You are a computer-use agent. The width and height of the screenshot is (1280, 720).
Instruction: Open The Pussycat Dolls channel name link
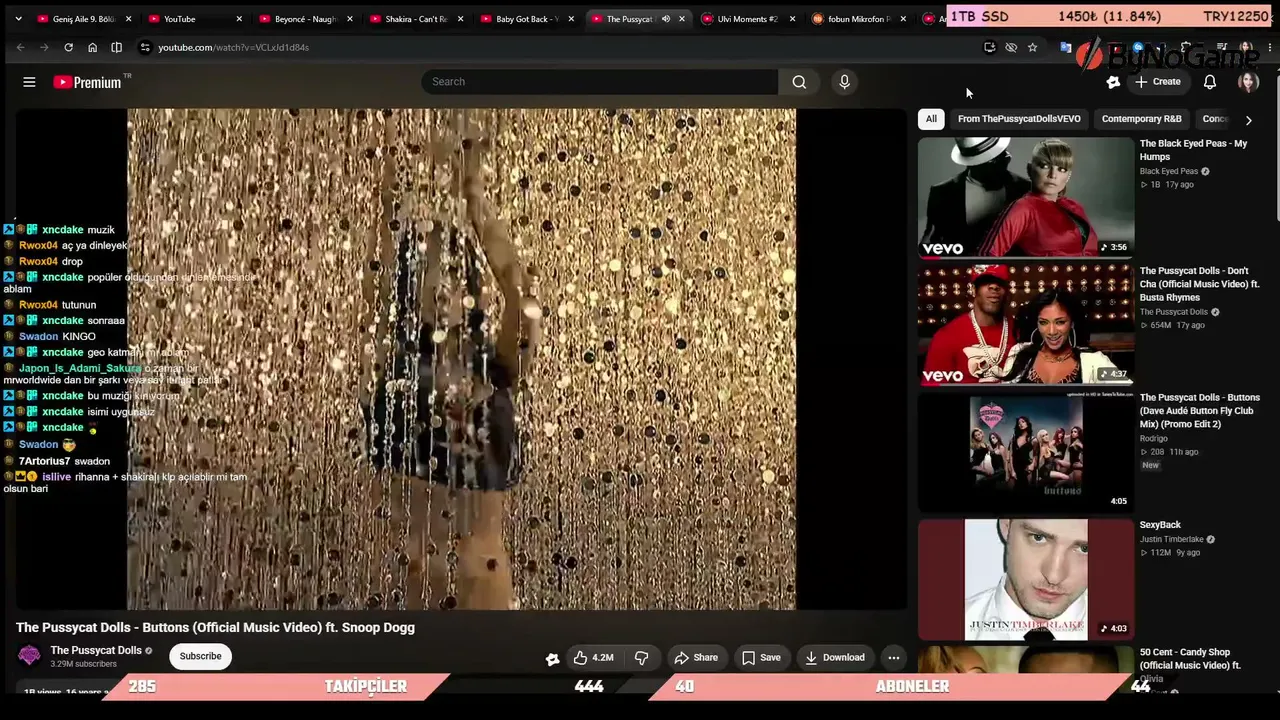coord(96,650)
